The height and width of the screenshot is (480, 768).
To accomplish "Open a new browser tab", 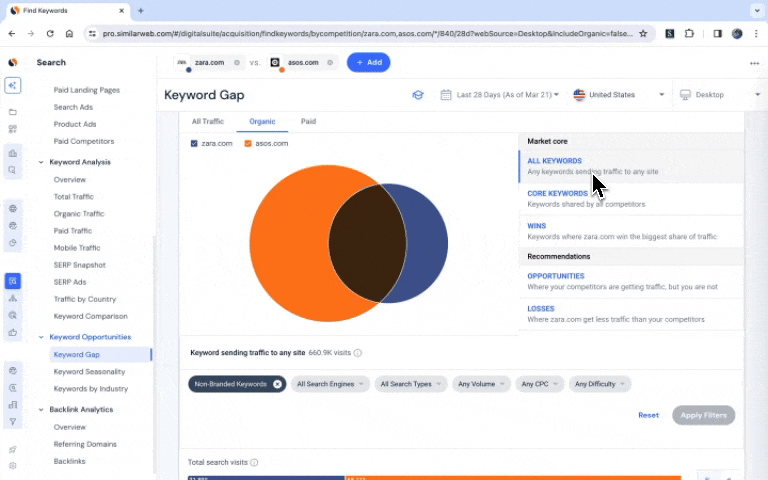I will [141, 10].
